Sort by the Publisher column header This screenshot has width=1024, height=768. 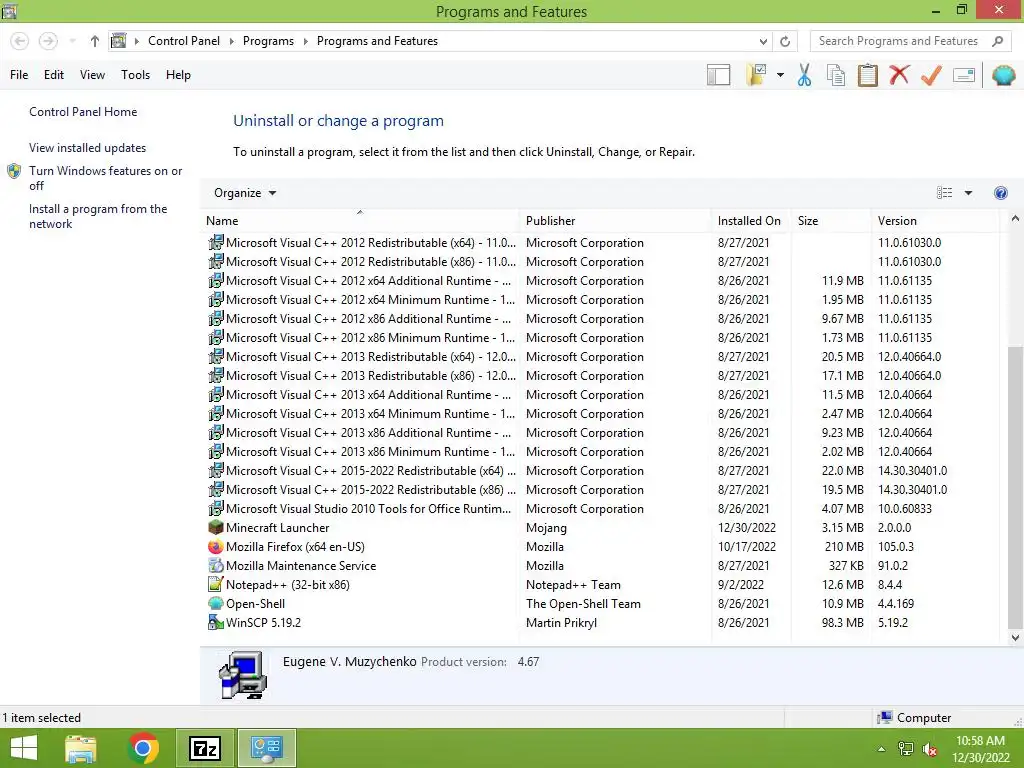615,221
